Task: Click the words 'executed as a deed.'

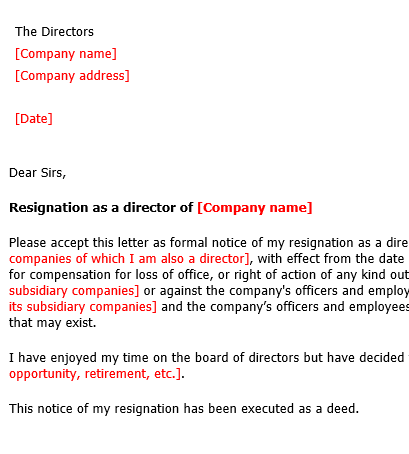Action: point(300,409)
